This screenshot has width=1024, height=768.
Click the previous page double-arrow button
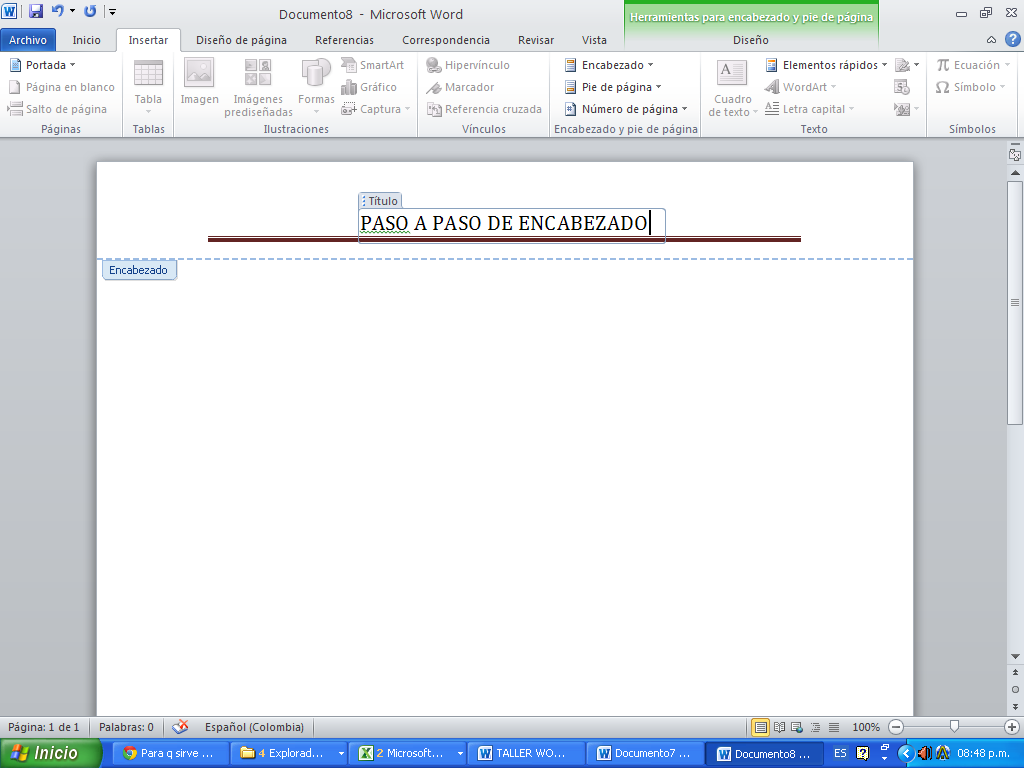[1015, 672]
